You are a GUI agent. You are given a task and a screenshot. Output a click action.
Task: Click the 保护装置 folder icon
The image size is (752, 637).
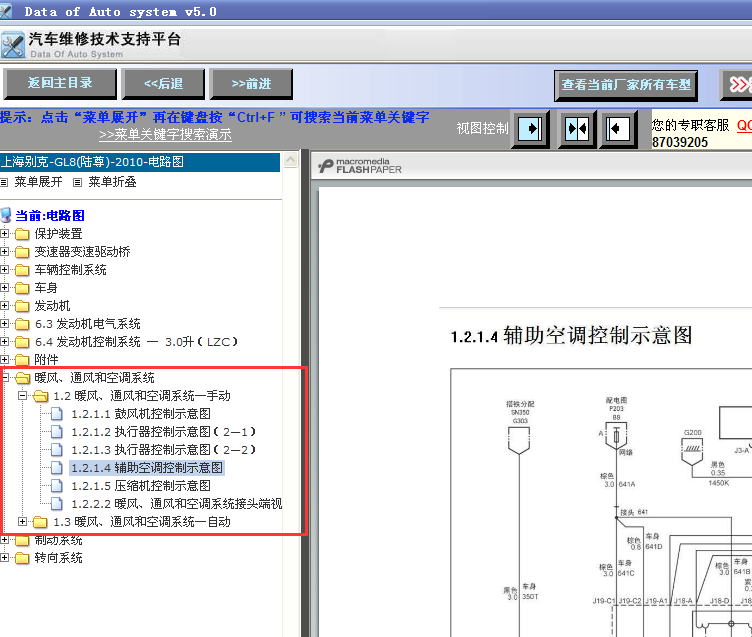point(22,234)
